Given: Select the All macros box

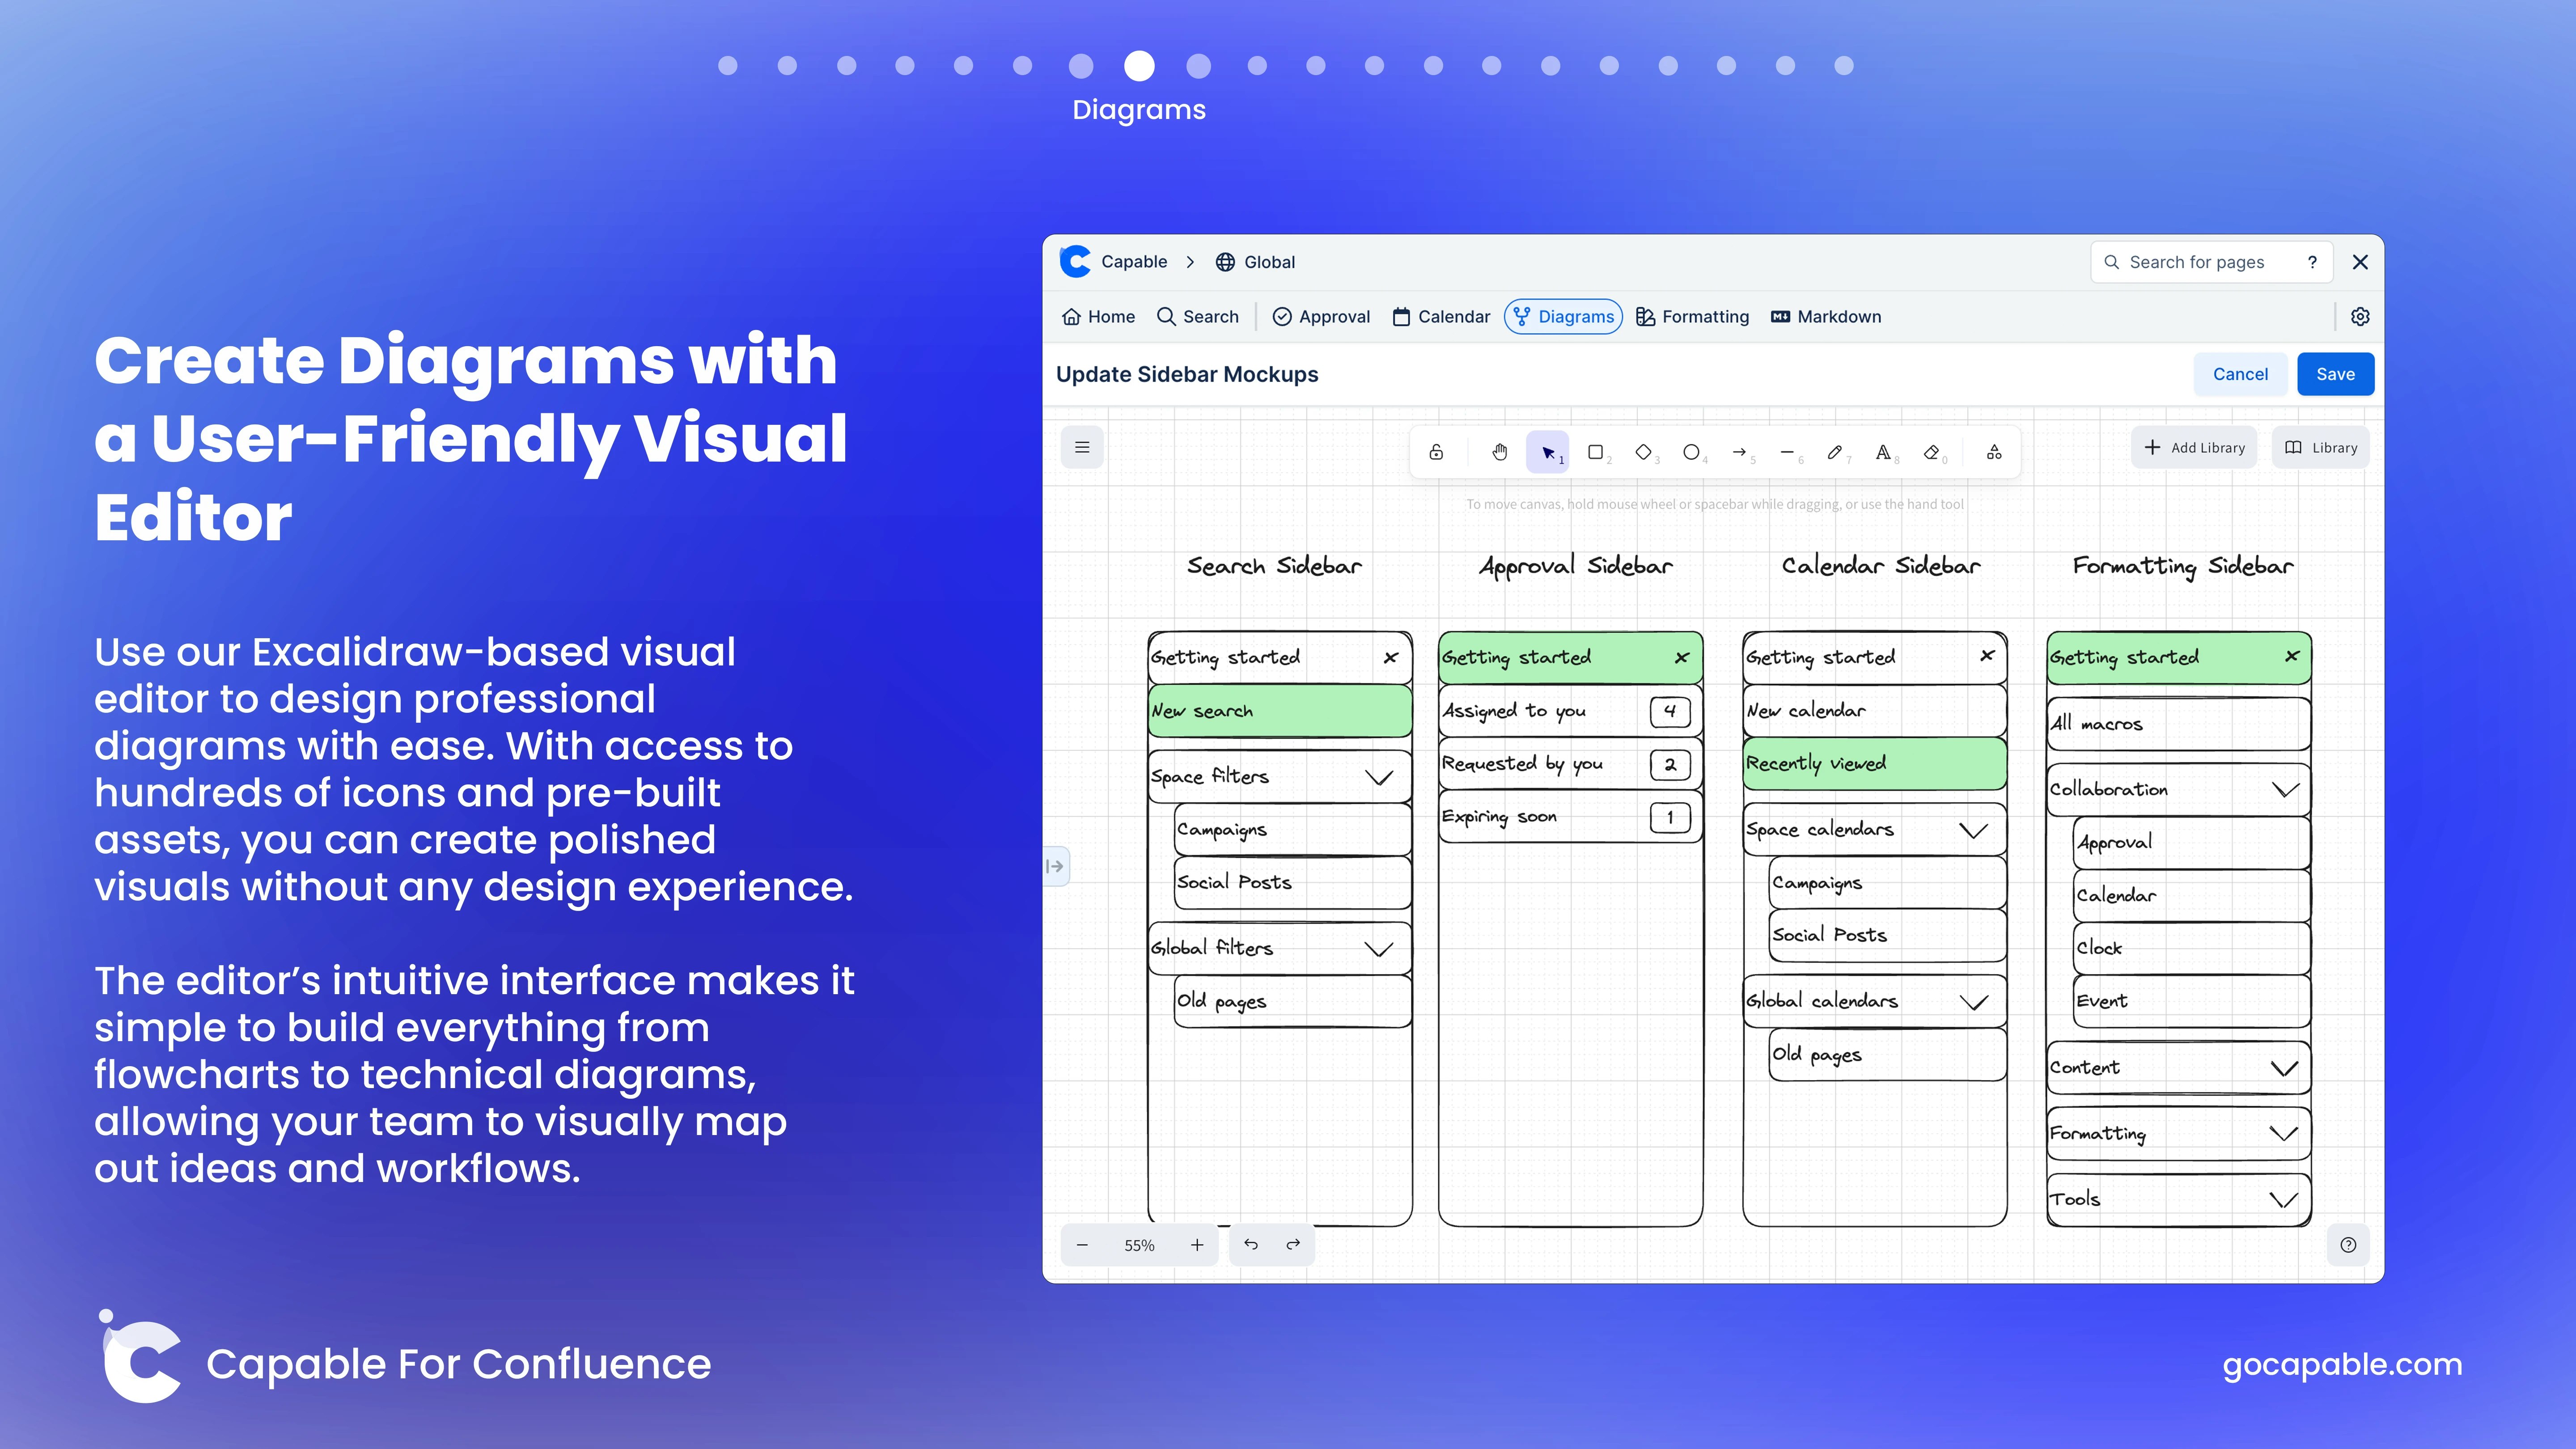Looking at the screenshot, I should 2179,723.
